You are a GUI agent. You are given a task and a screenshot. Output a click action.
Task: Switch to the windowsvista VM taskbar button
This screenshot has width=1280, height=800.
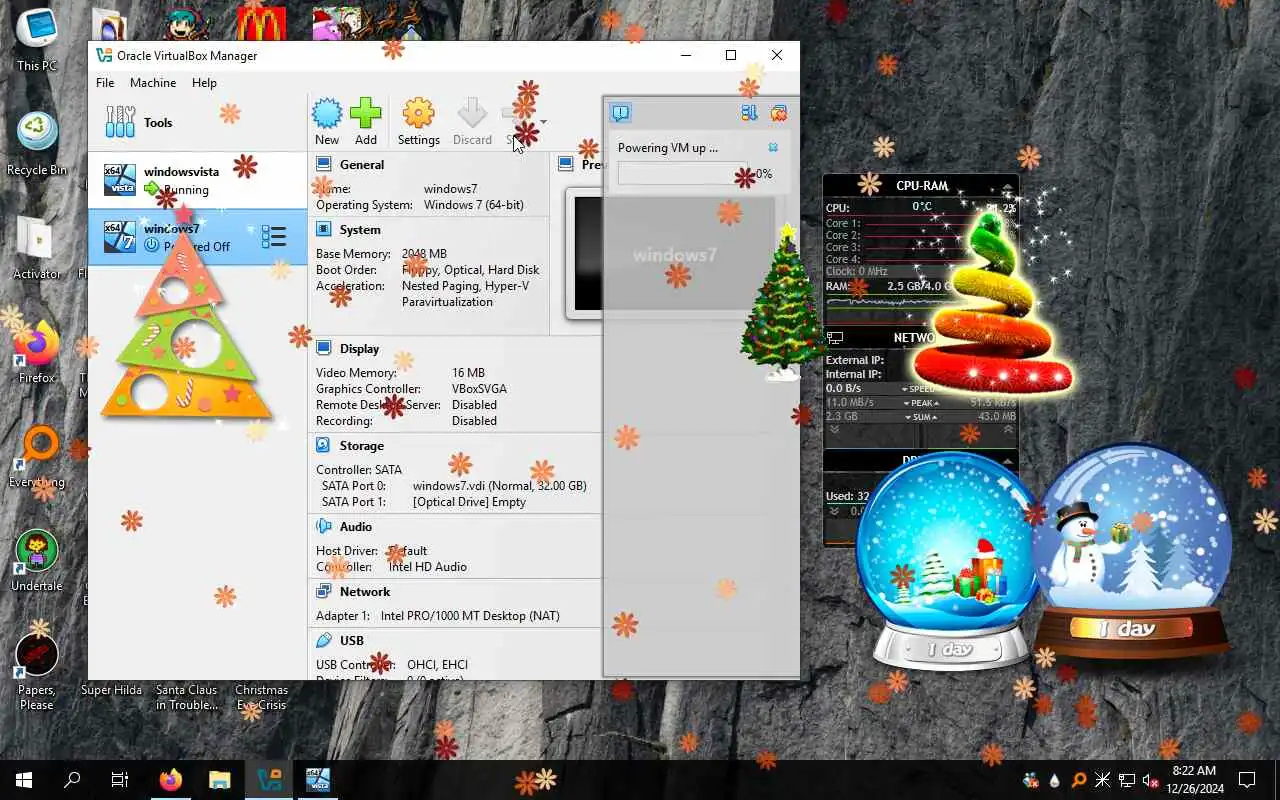pyautogui.click(x=318, y=780)
